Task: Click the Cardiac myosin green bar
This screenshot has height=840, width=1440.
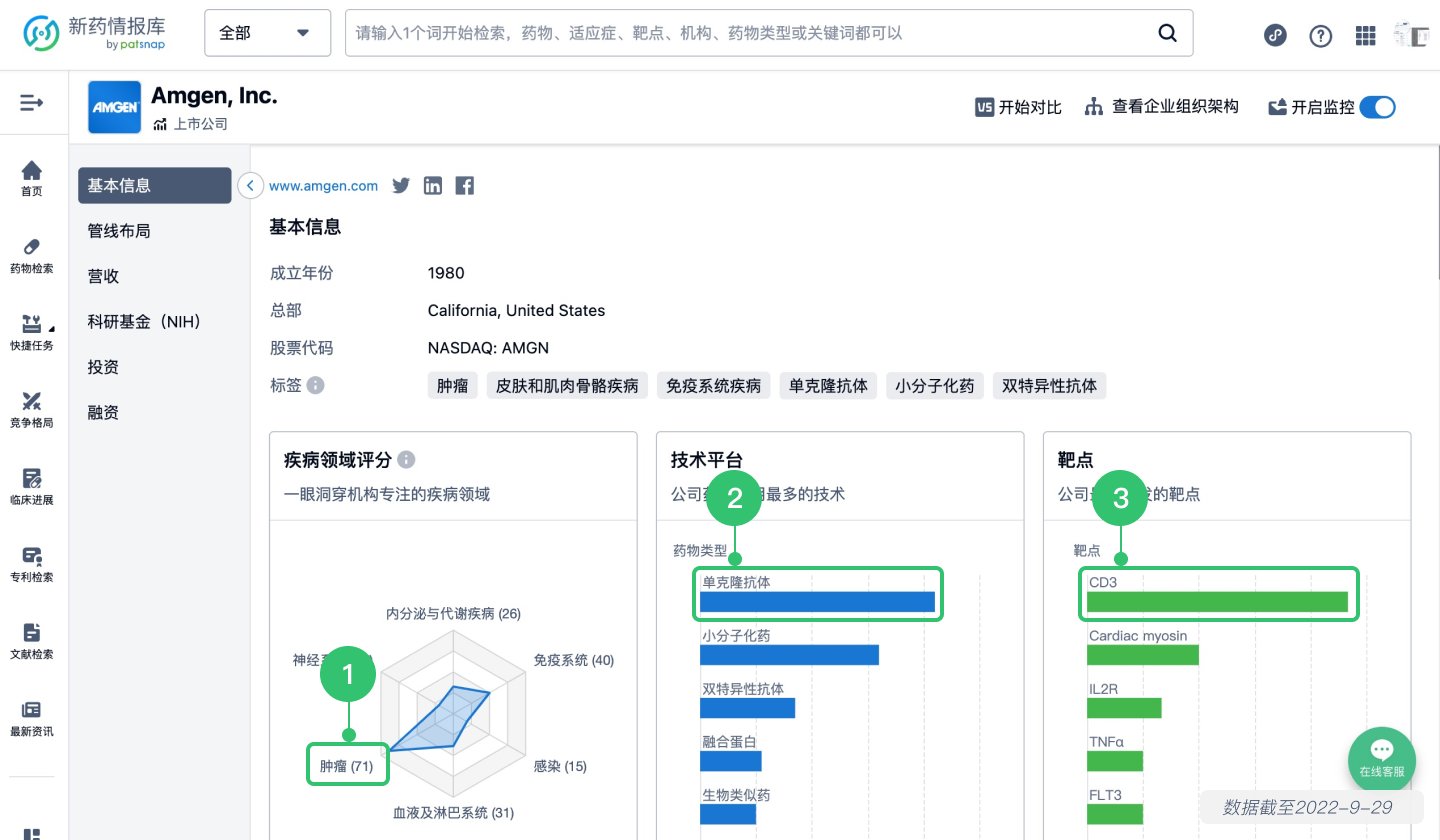Action: pyautogui.click(x=1143, y=655)
